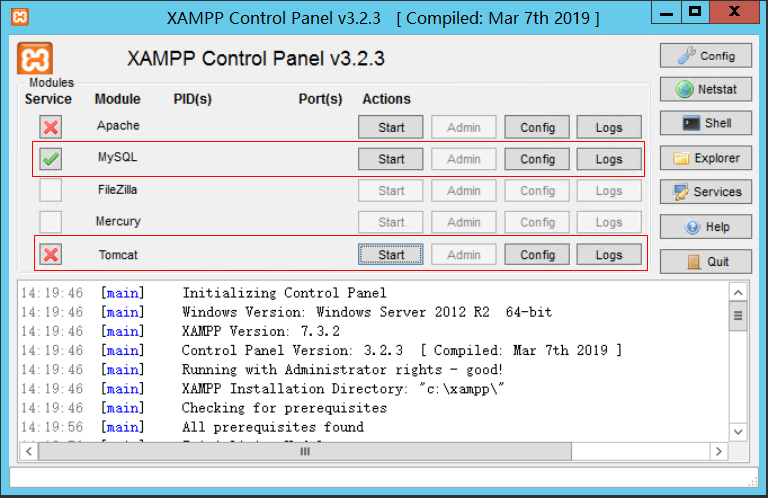The image size is (768, 498).
Task: Start the Mercury module
Action: coord(390,222)
